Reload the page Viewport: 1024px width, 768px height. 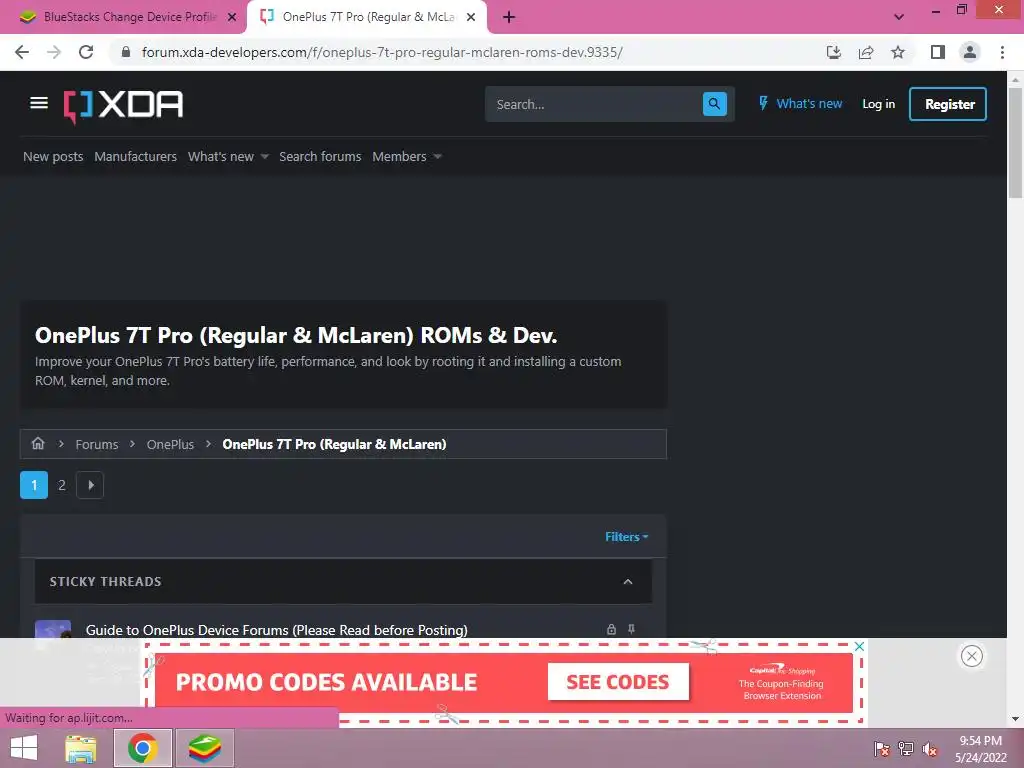pyautogui.click(x=86, y=52)
